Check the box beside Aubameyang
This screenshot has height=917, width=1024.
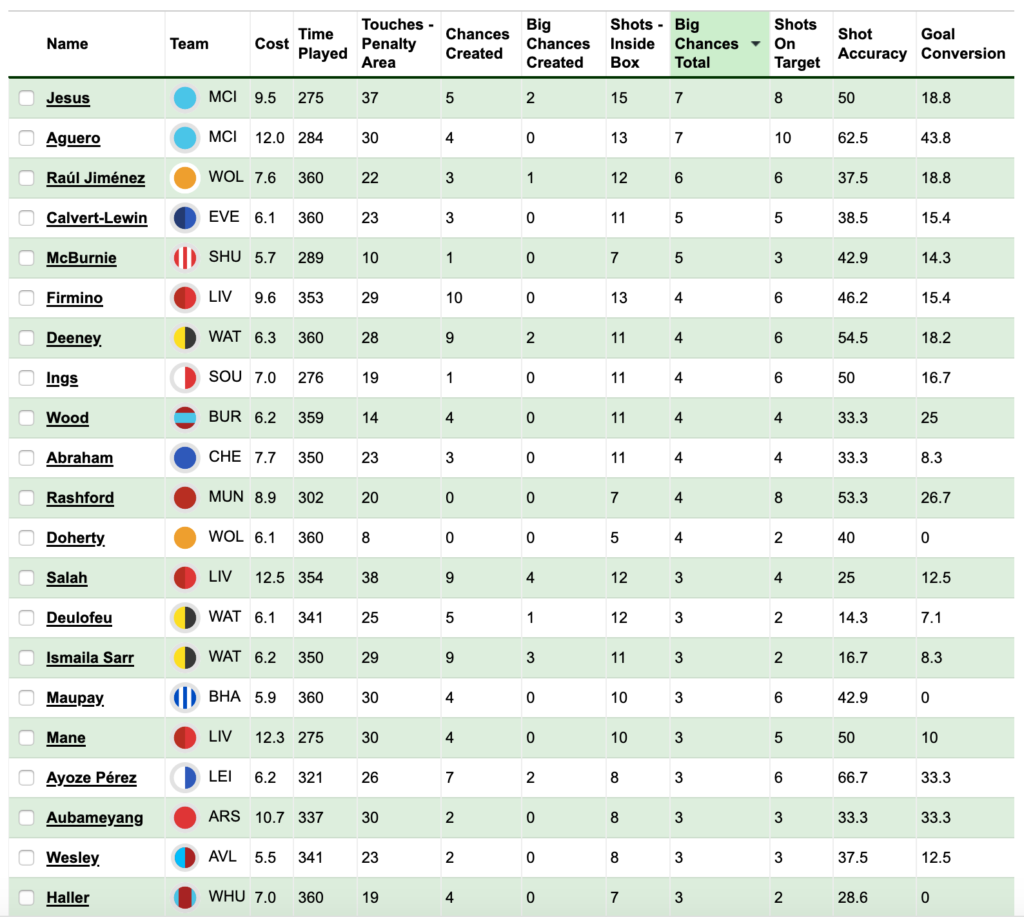pyautogui.click(x=26, y=818)
